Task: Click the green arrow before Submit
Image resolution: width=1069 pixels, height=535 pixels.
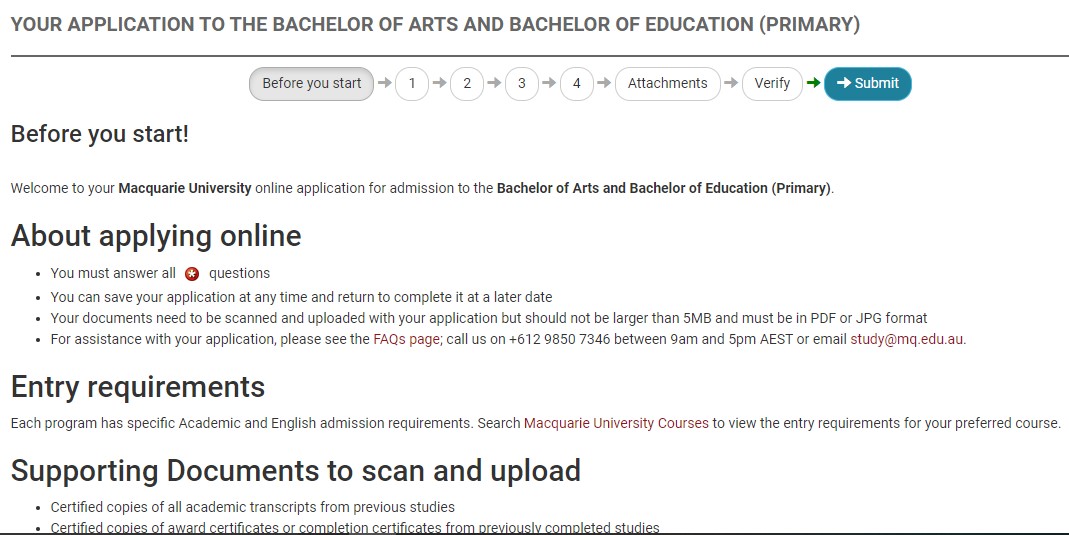Action: click(x=813, y=83)
